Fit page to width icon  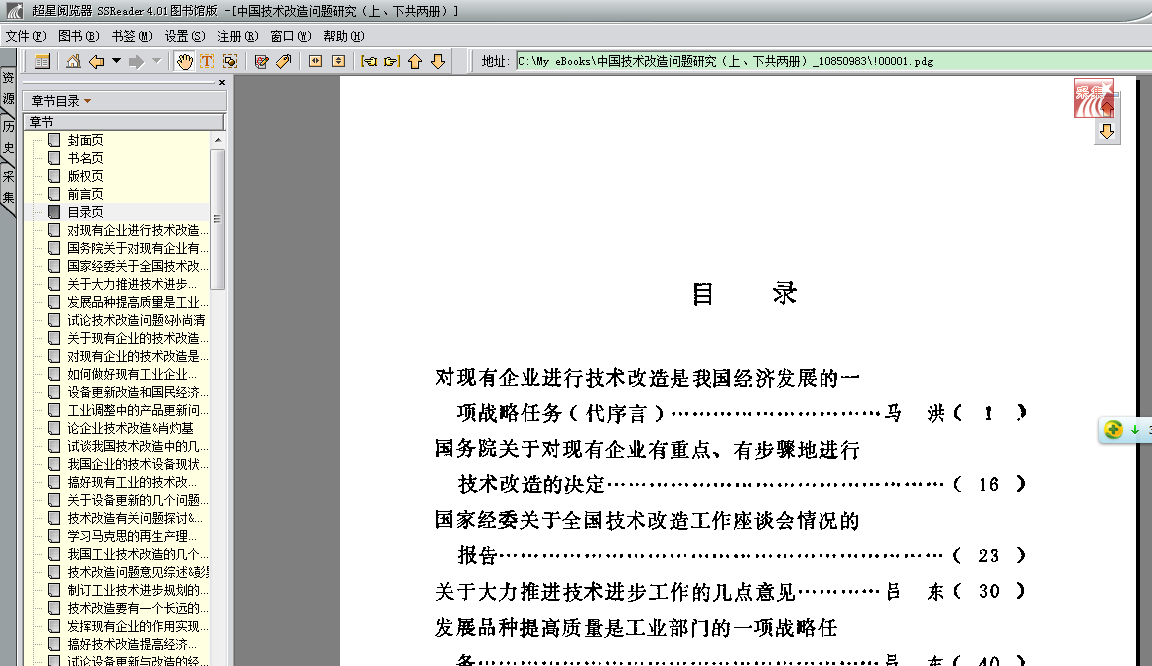pyautogui.click(x=315, y=62)
